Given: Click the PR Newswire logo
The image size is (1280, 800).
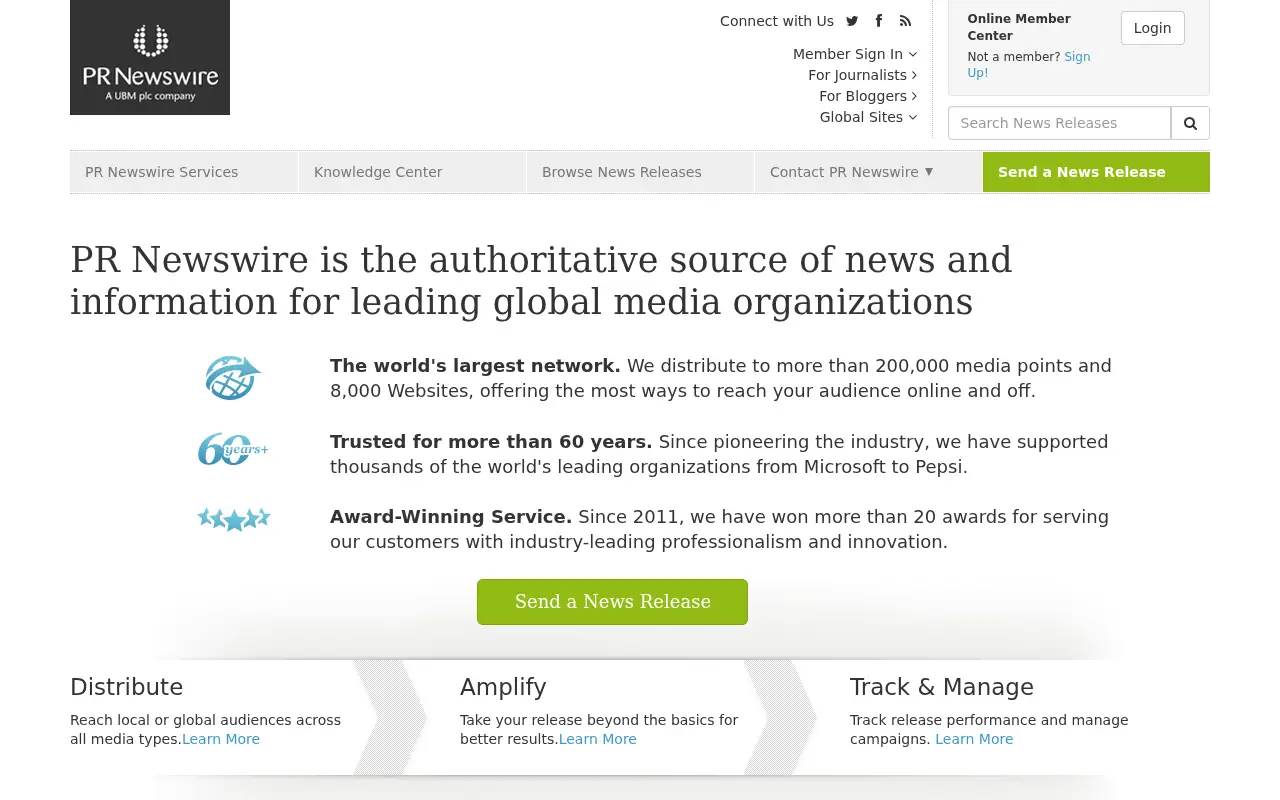Looking at the screenshot, I should pyautogui.click(x=150, y=57).
